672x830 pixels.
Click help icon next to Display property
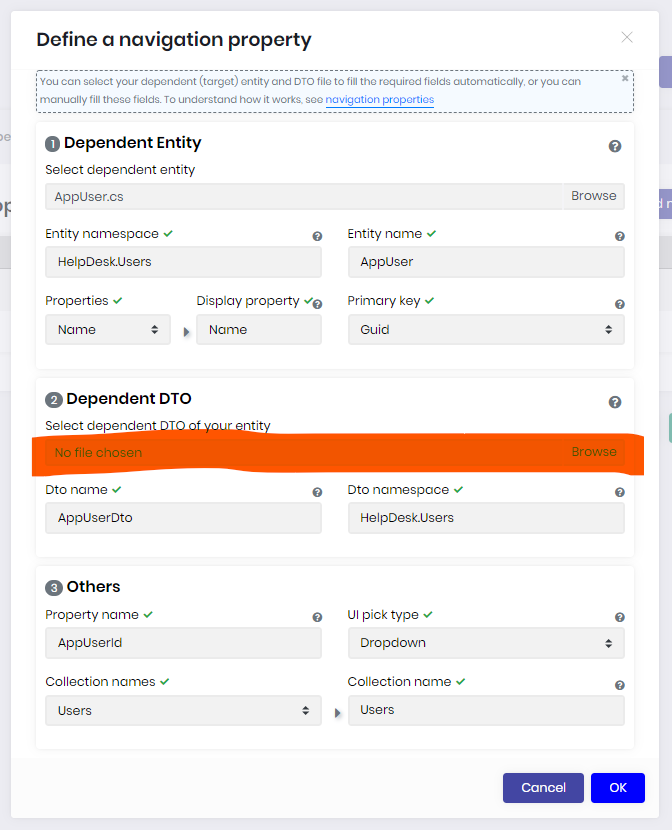click(317, 304)
